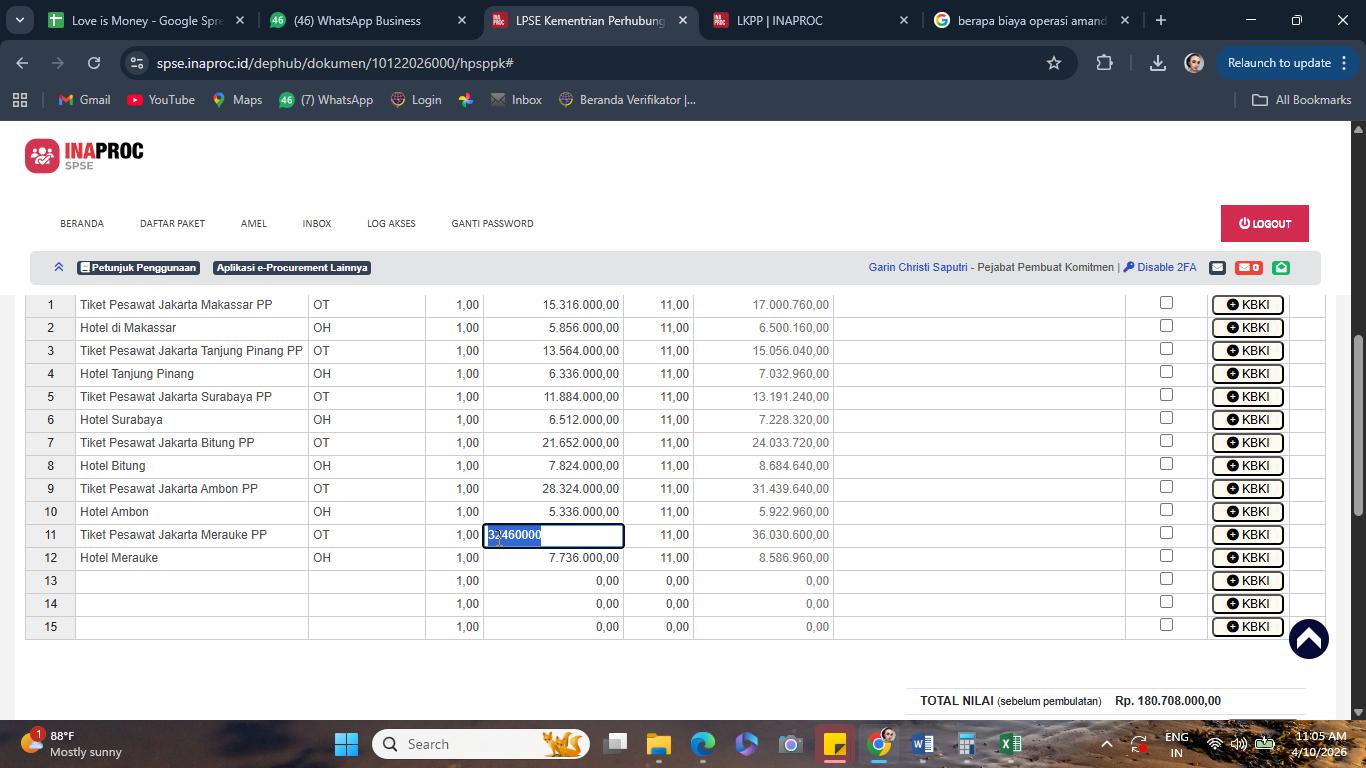Open LOG AKSES menu item
Viewport: 1366px width, 768px height.
(391, 223)
